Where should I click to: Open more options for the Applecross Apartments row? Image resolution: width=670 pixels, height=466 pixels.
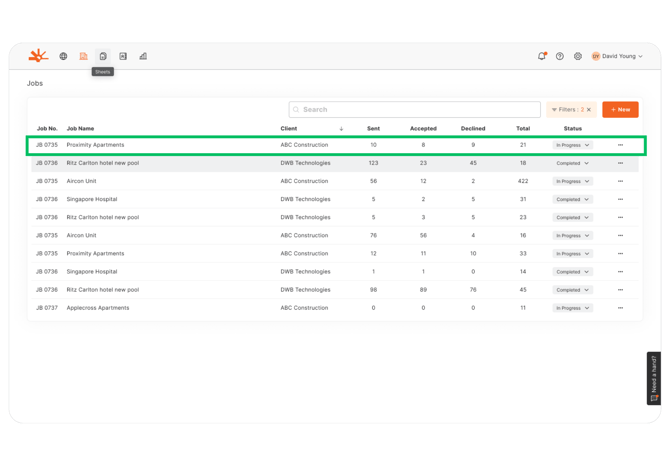(x=620, y=308)
